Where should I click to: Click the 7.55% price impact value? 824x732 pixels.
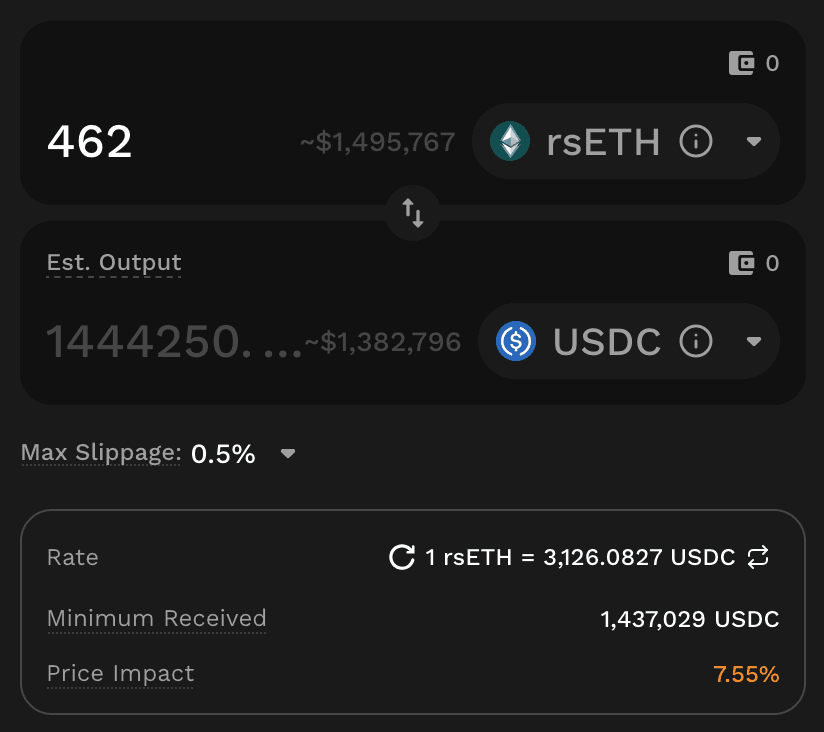[746, 674]
